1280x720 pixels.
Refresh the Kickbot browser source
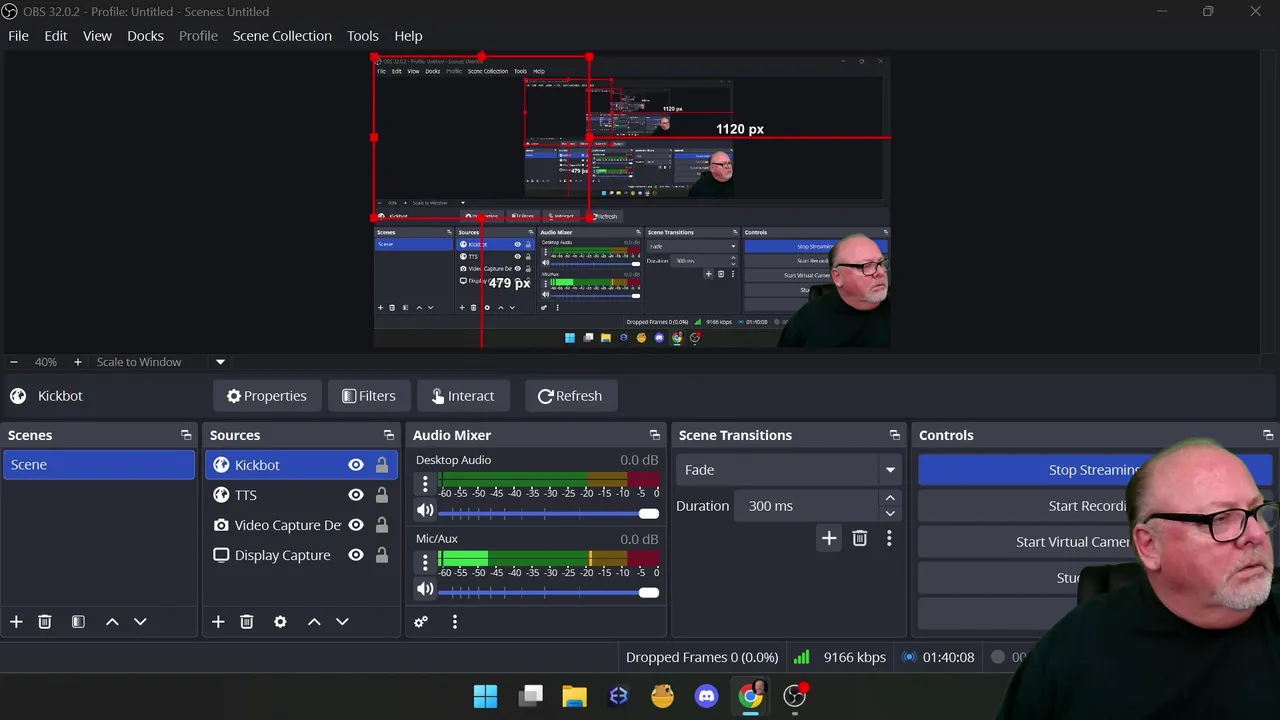click(570, 396)
